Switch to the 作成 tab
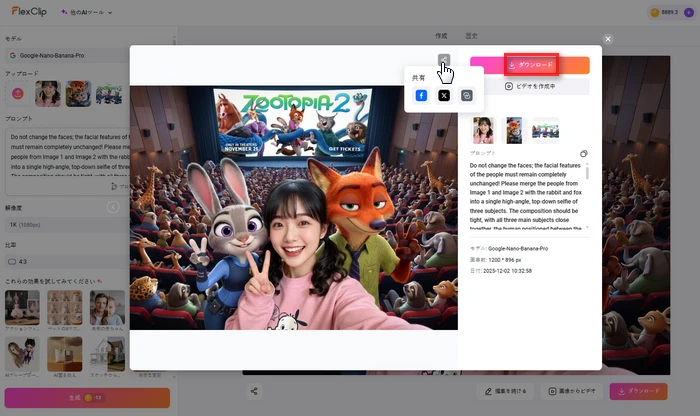 441,36
